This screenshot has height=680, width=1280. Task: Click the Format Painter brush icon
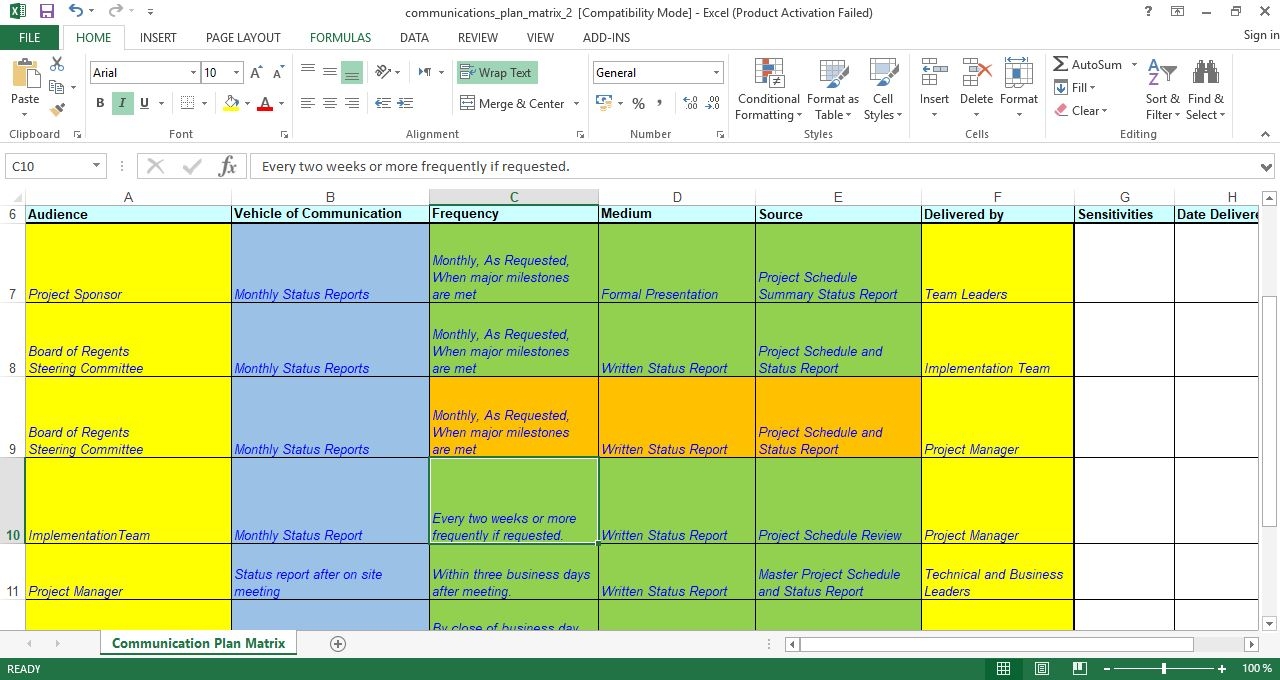(57, 109)
